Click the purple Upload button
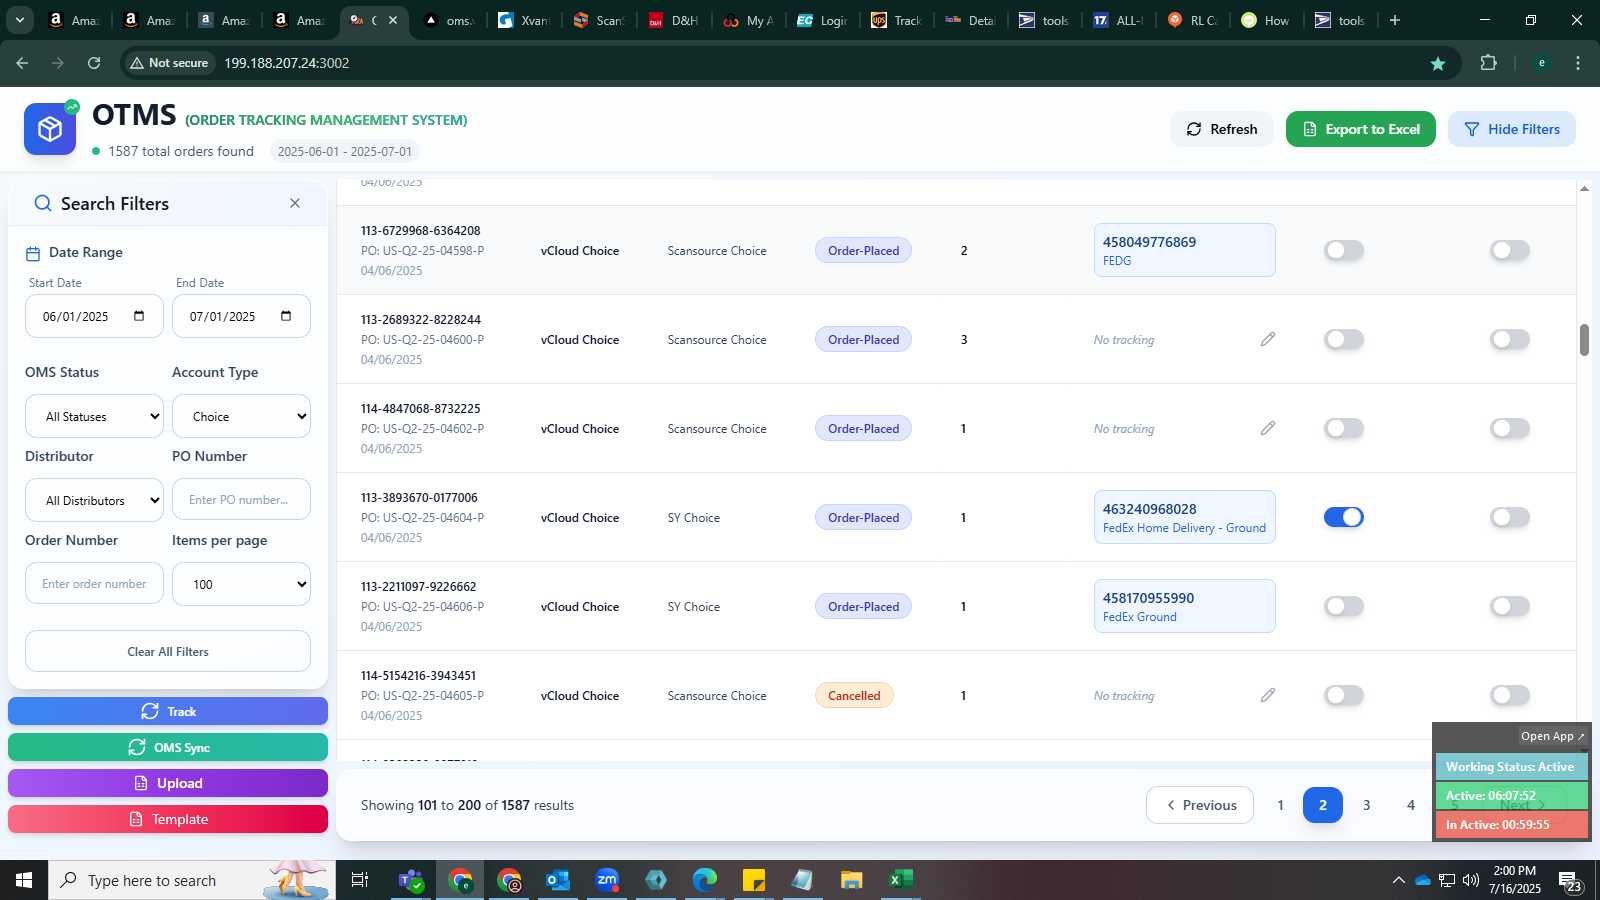Viewport: 1600px width, 900px height. pos(168,783)
